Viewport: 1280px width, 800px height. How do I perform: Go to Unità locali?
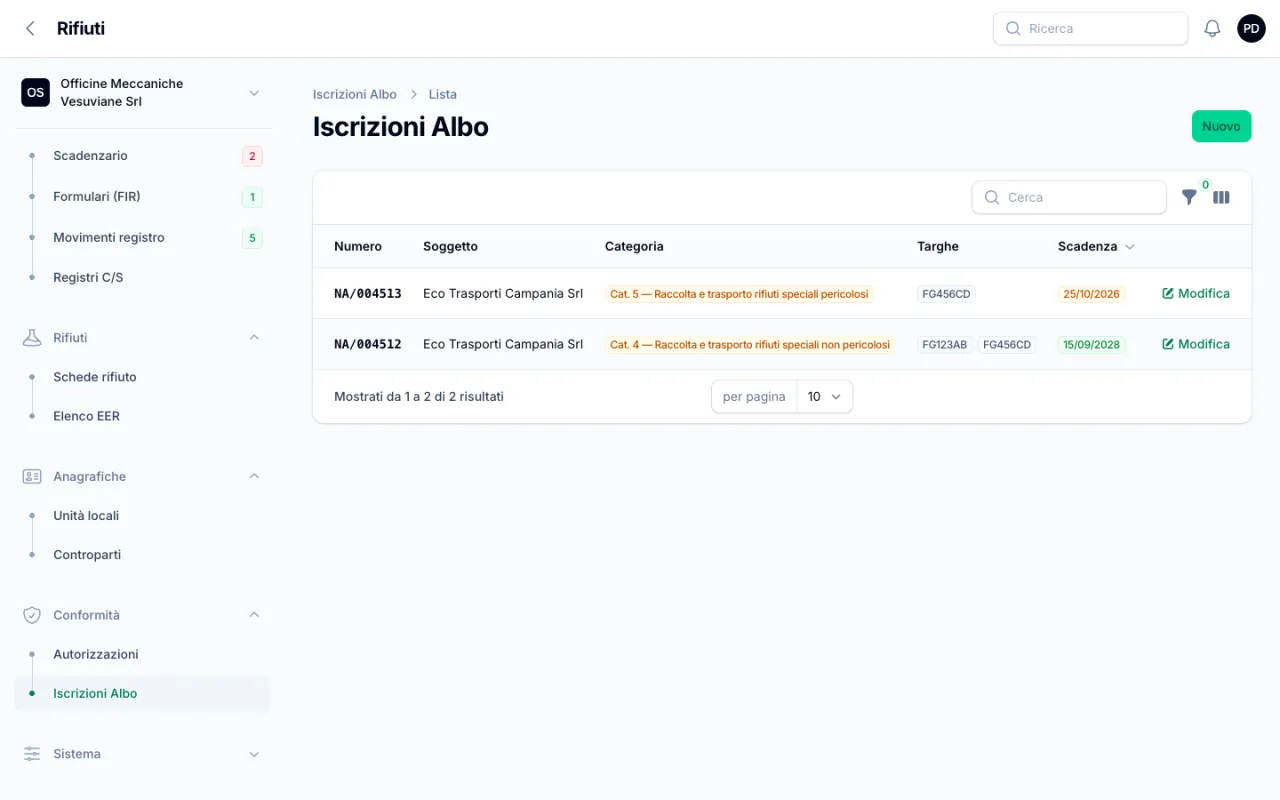(142, 516)
